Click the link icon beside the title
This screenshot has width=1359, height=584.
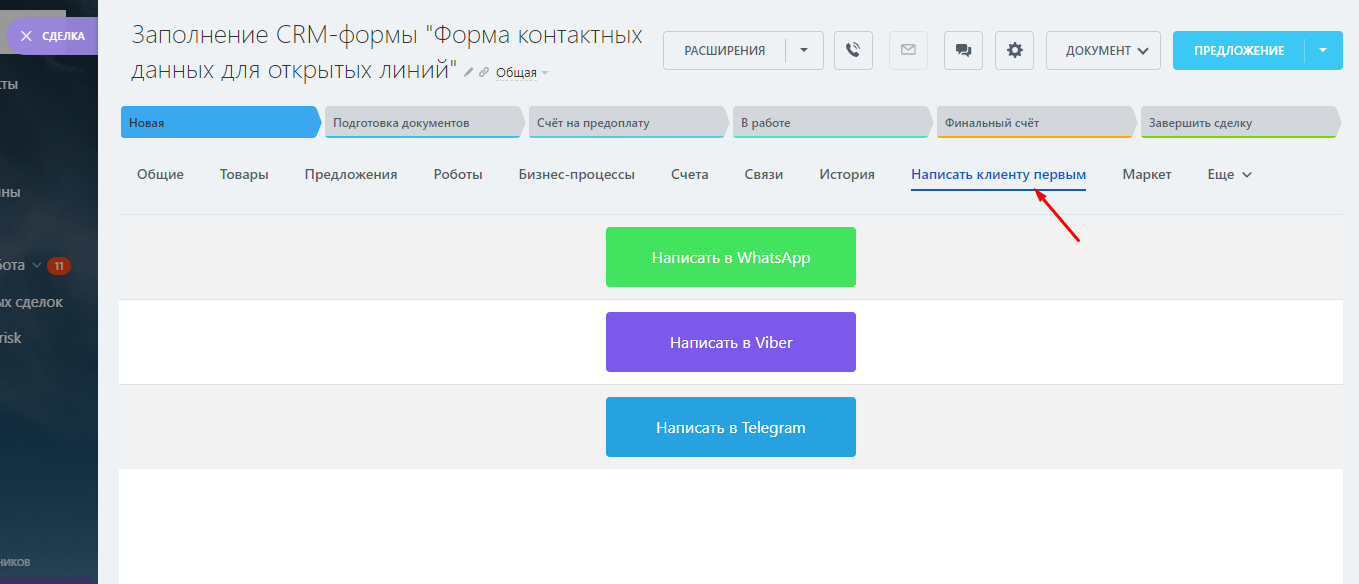point(484,72)
